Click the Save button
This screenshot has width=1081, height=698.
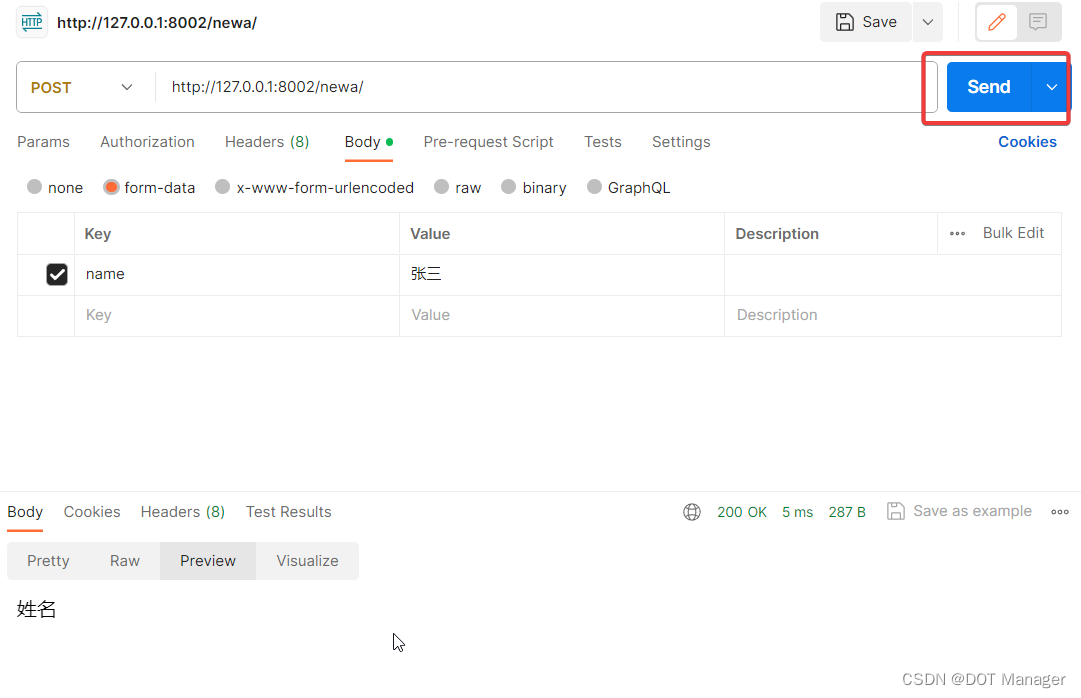(x=866, y=22)
